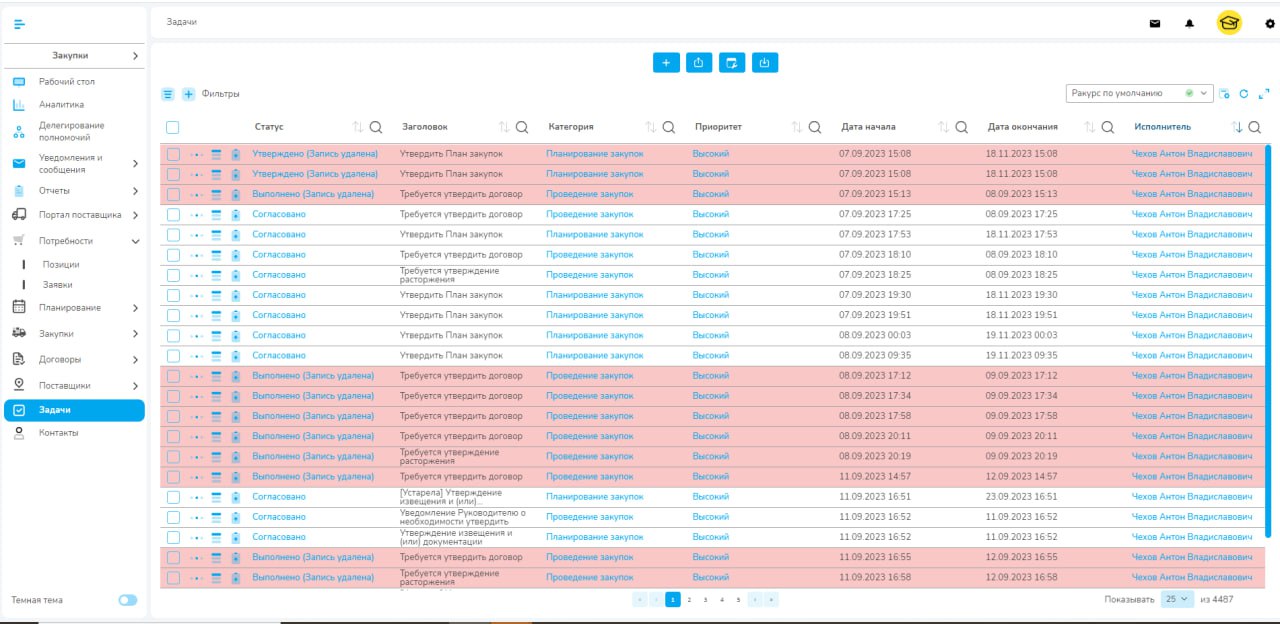Expand the Отчеты submenu
The height and width of the screenshot is (624, 1280).
point(136,191)
